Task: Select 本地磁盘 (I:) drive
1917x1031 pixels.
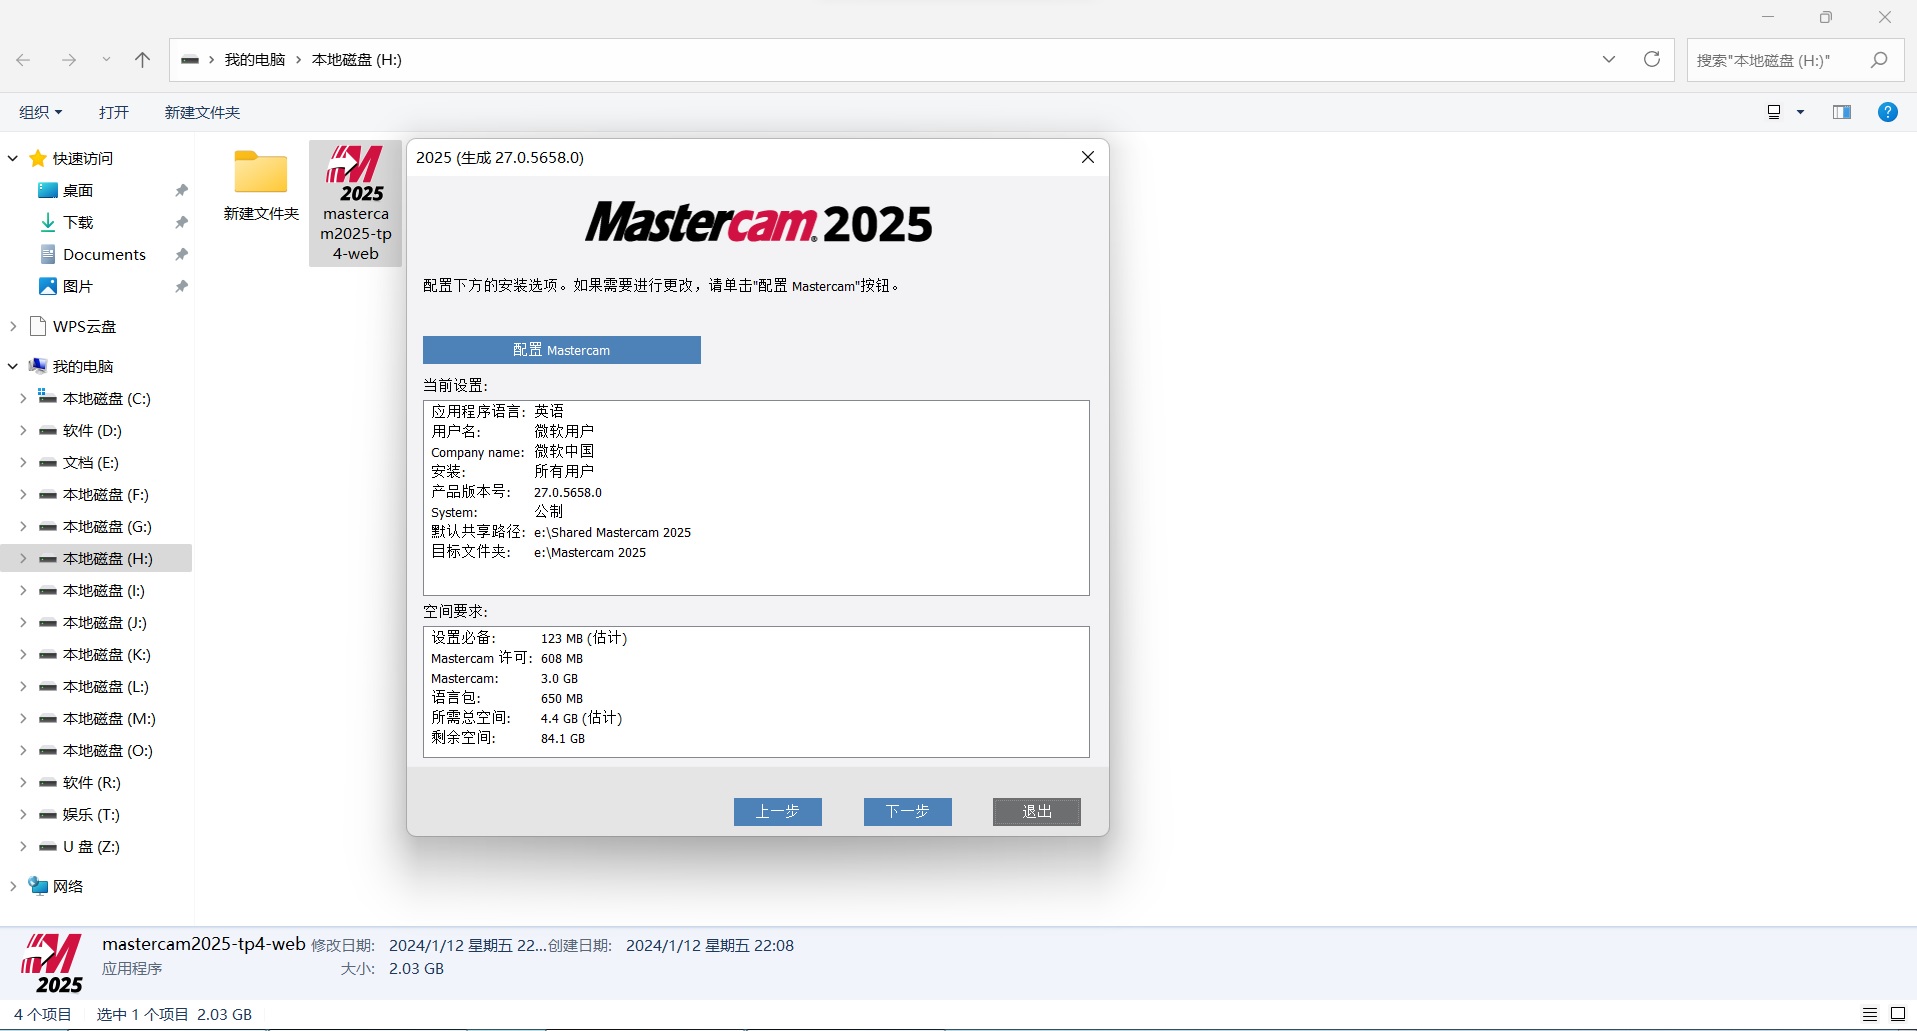Action: [103, 590]
